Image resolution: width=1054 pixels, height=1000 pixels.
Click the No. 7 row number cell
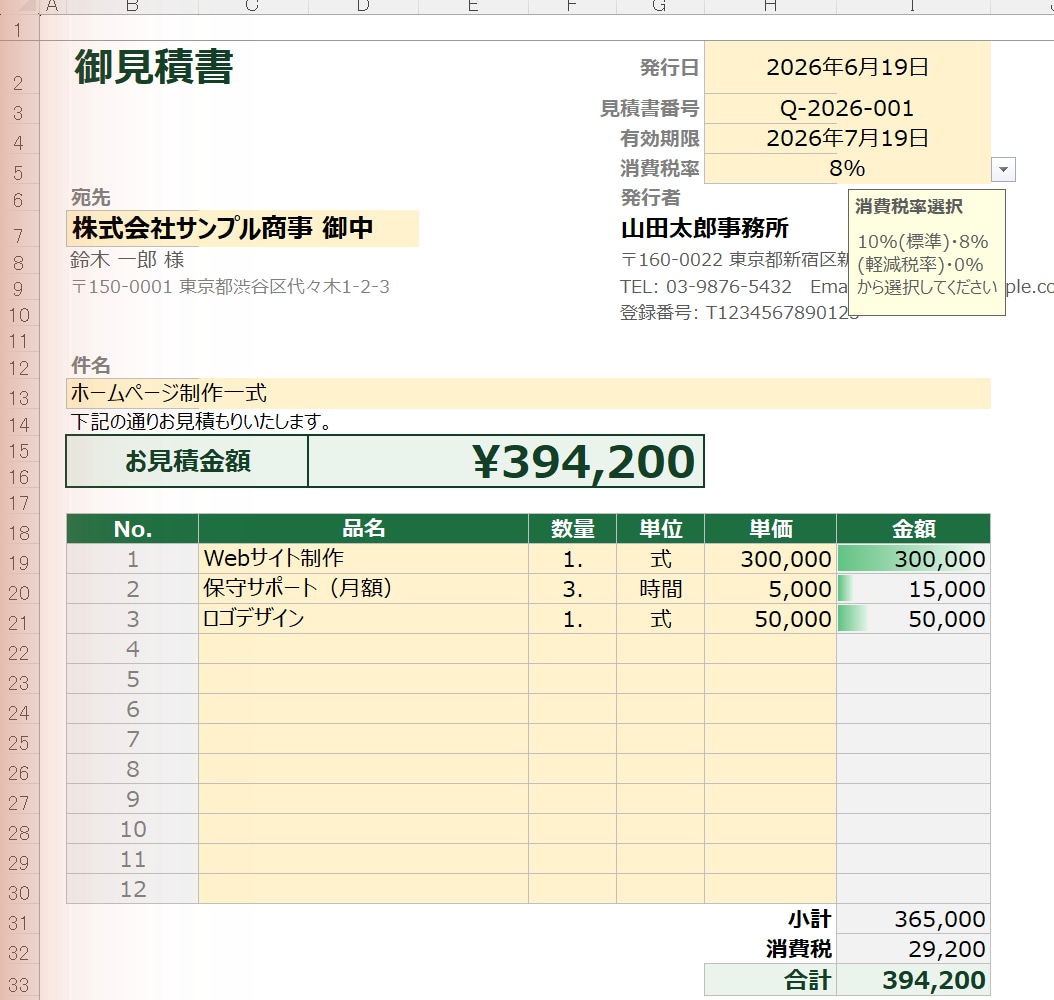(132, 739)
